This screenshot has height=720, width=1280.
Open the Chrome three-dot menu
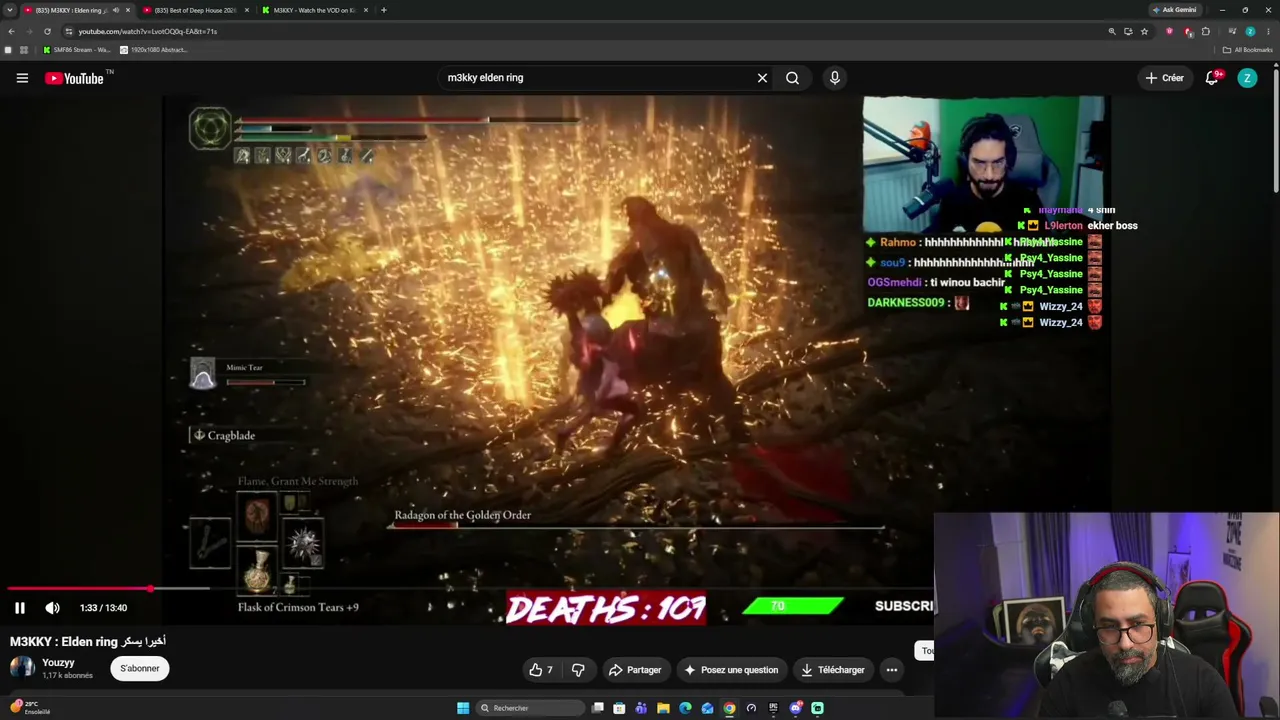pyautogui.click(x=1268, y=31)
